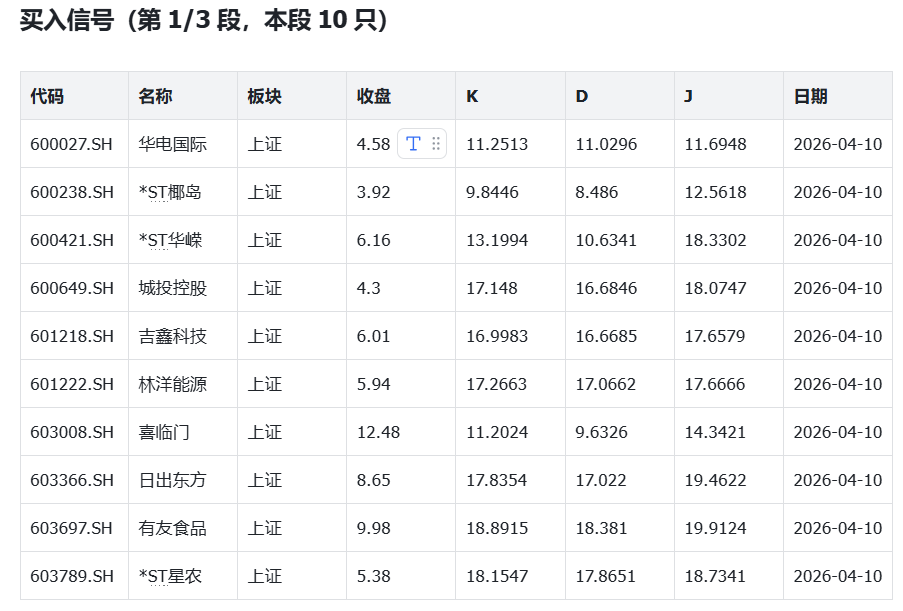Click the blue T text-format icon

(413, 144)
